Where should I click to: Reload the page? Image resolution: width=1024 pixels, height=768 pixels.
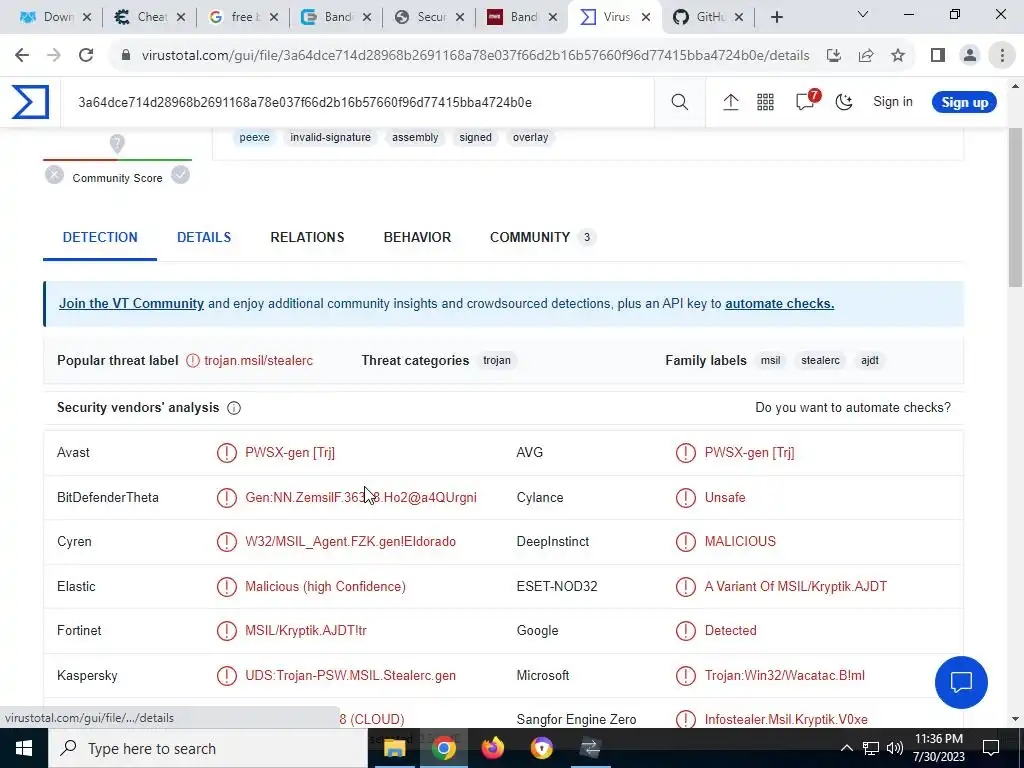coord(86,56)
